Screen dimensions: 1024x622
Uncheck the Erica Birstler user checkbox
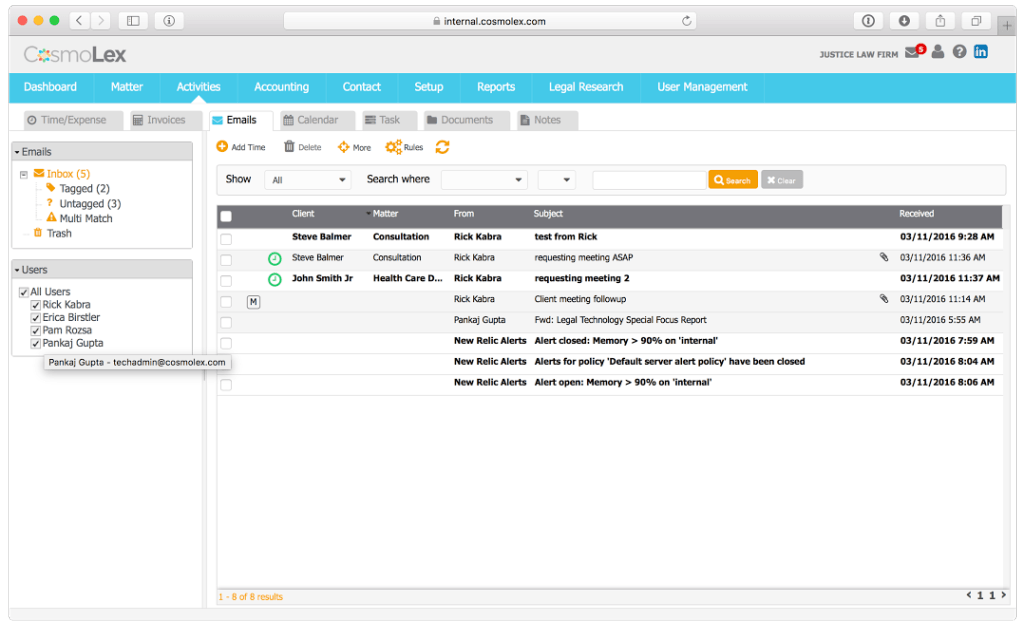coord(36,318)
